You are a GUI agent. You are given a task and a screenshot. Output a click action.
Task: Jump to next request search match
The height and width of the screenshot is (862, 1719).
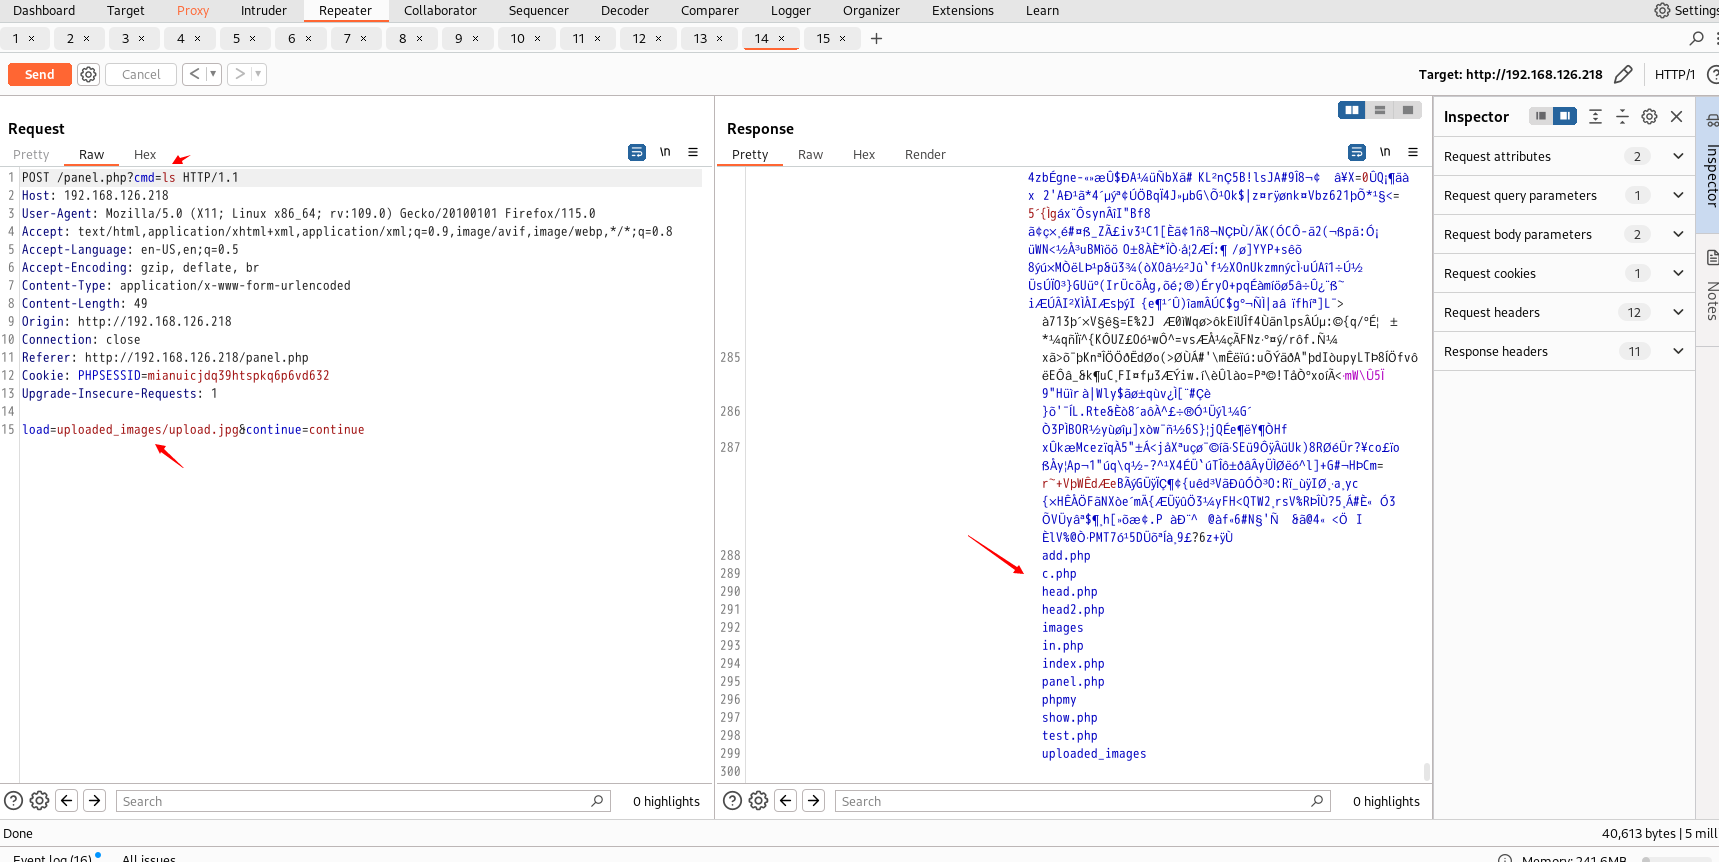(x=95, y=800)
